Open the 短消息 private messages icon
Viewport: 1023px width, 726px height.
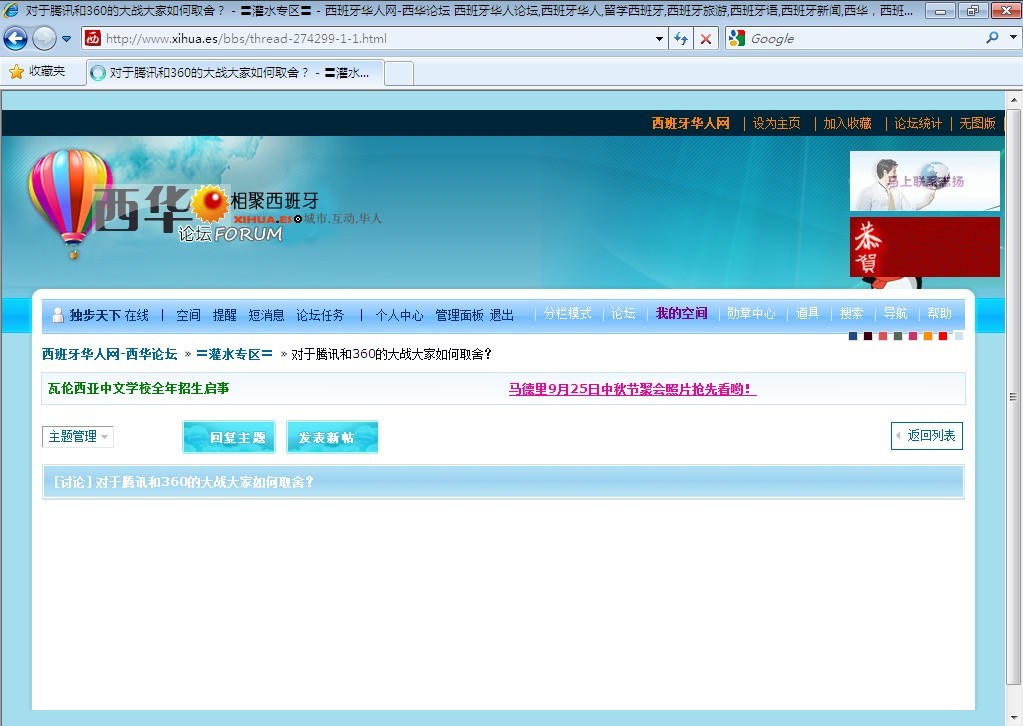point(266,315)
